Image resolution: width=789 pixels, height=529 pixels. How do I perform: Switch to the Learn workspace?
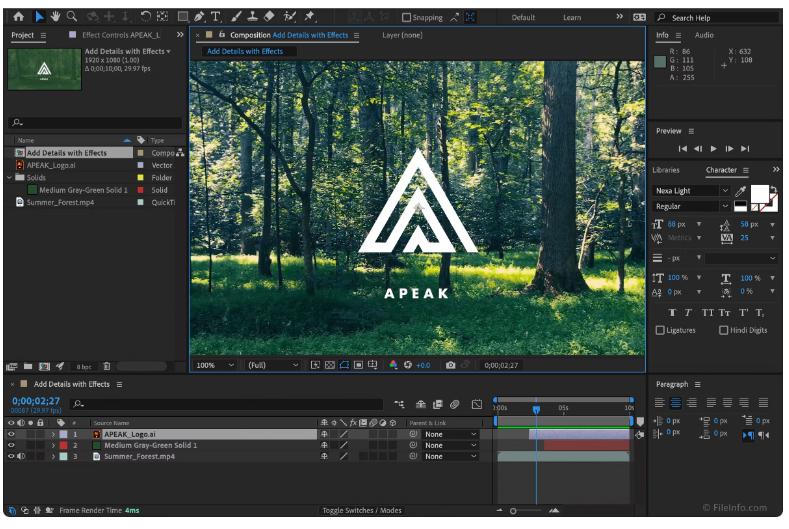572,18
